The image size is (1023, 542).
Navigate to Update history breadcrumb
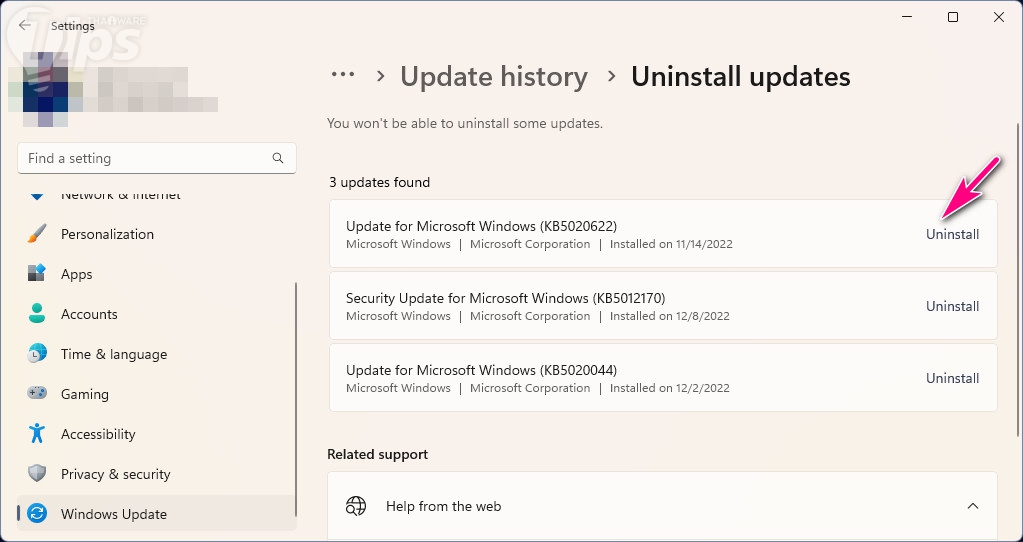[494, 77]
